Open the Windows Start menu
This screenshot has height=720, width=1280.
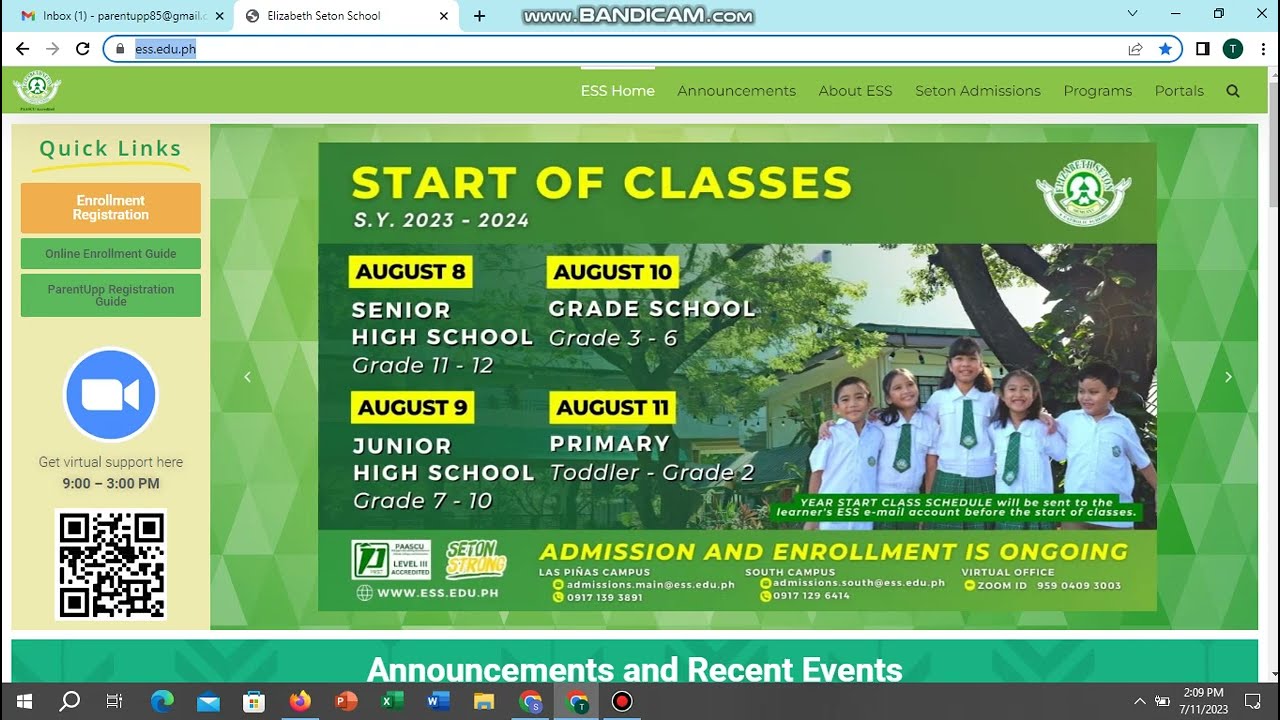[x=23, y=701]
